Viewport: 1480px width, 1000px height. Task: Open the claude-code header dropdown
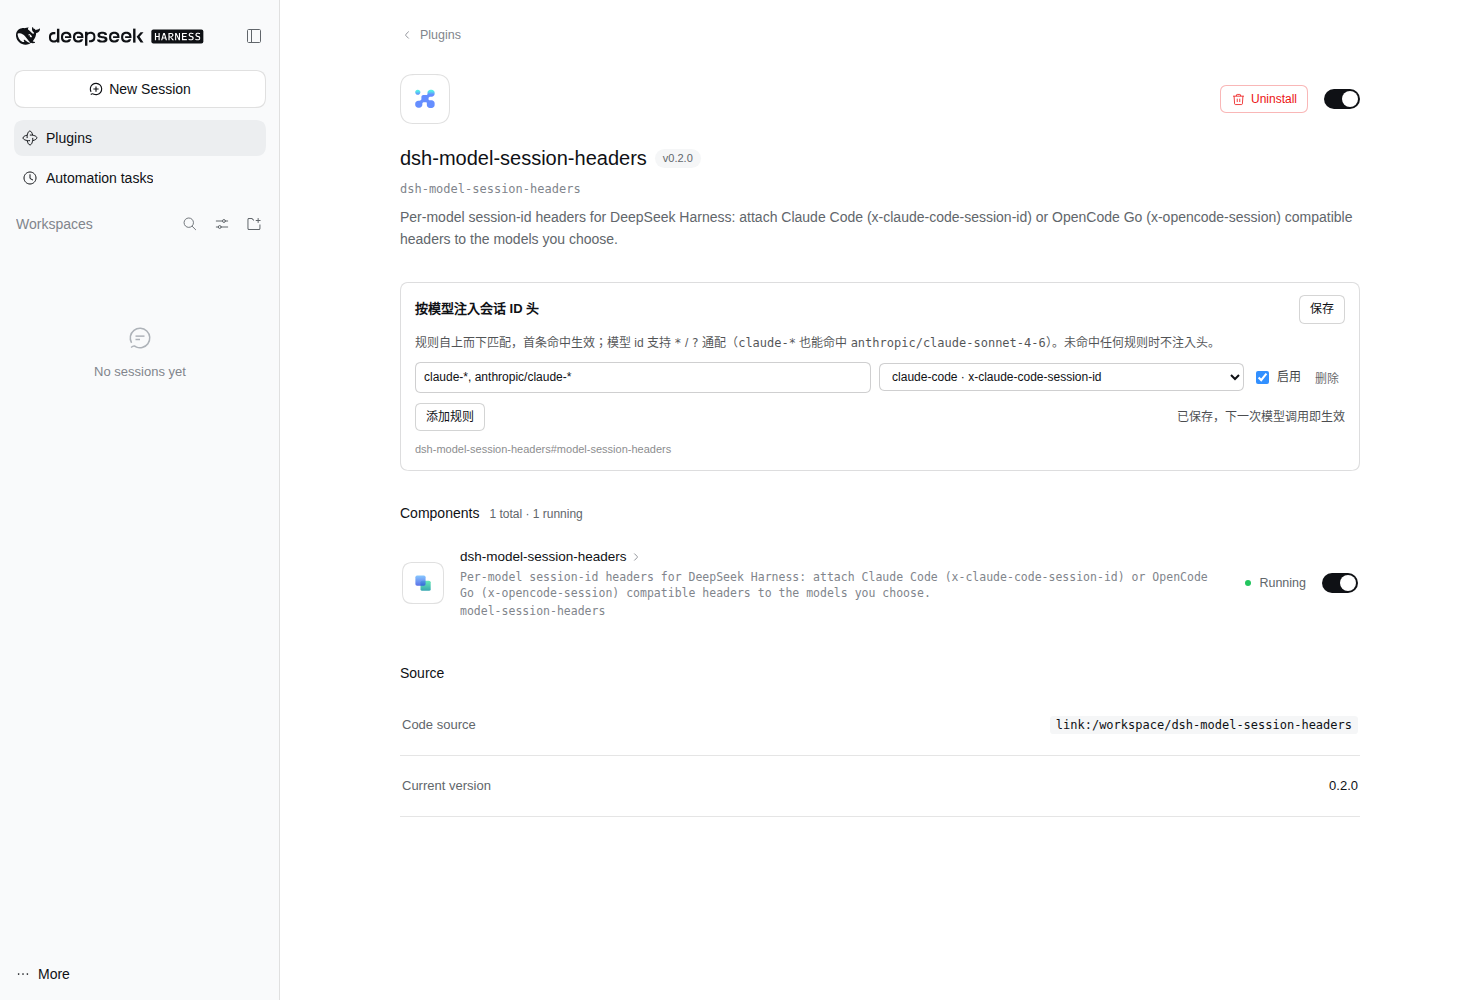pyautogui.click(x=1061, y=377)
